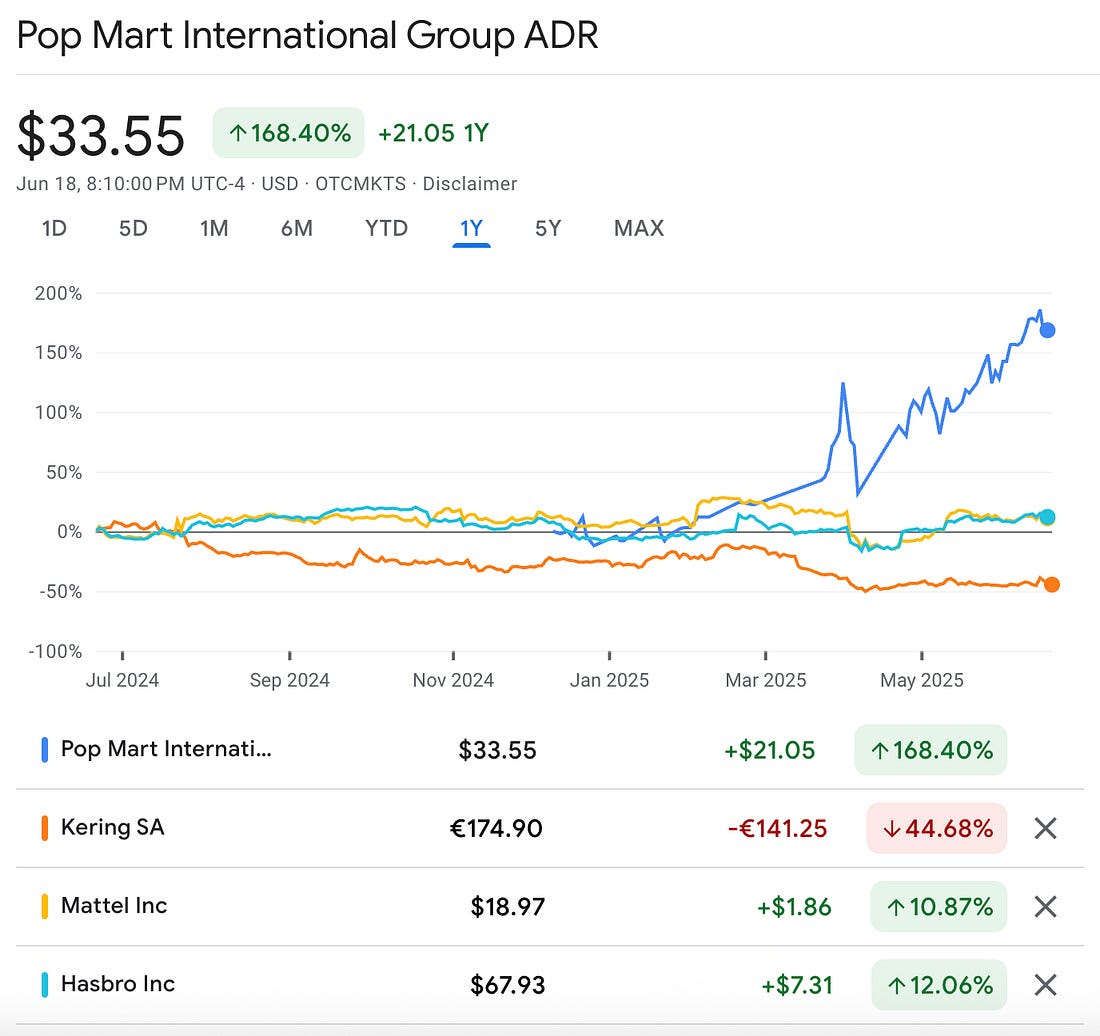Open the Pop Mart Internati... comparison row
Viewport: 1100px width, 1036px height.
click(x=549, y=750)
